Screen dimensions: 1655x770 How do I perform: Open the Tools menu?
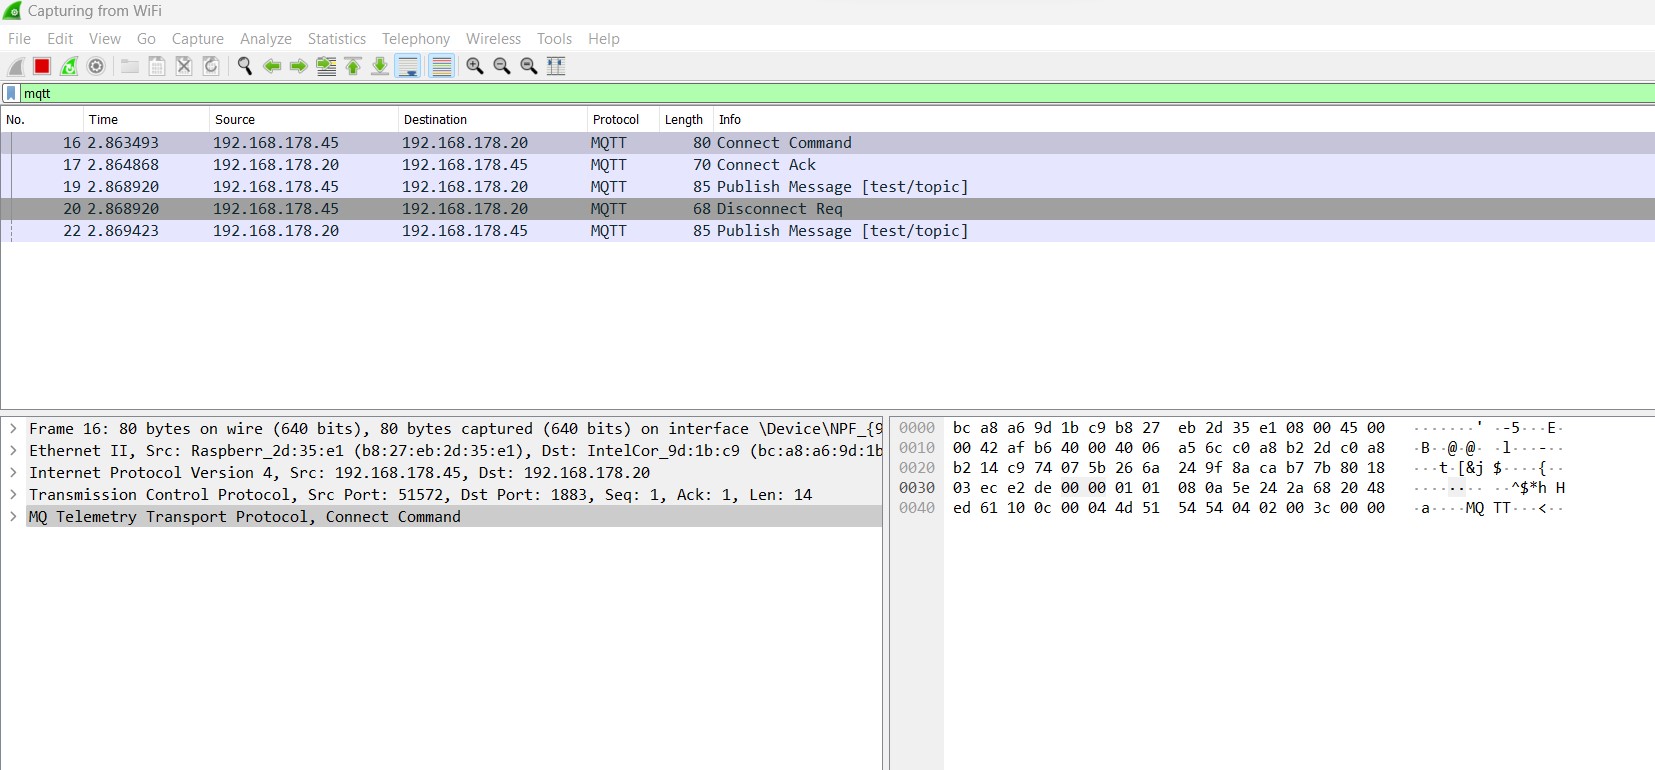coord(554,39)
